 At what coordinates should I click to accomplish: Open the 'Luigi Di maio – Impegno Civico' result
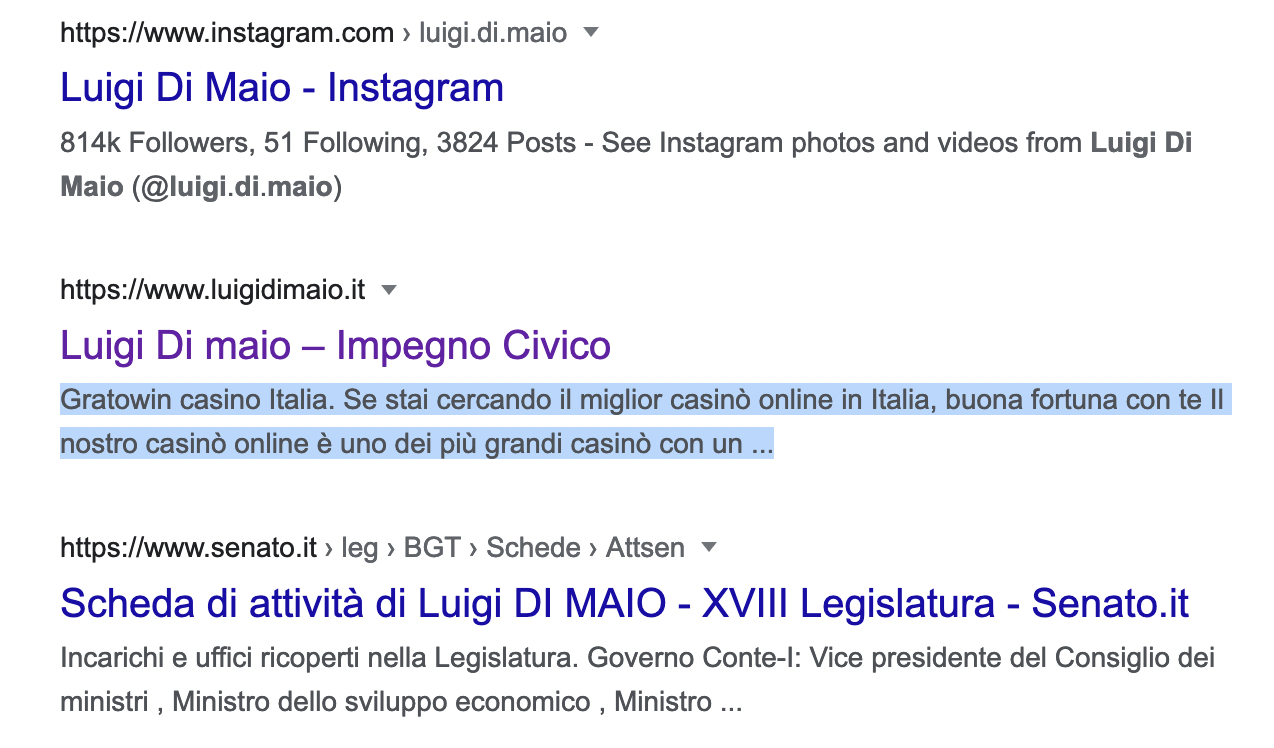[335, 346]
